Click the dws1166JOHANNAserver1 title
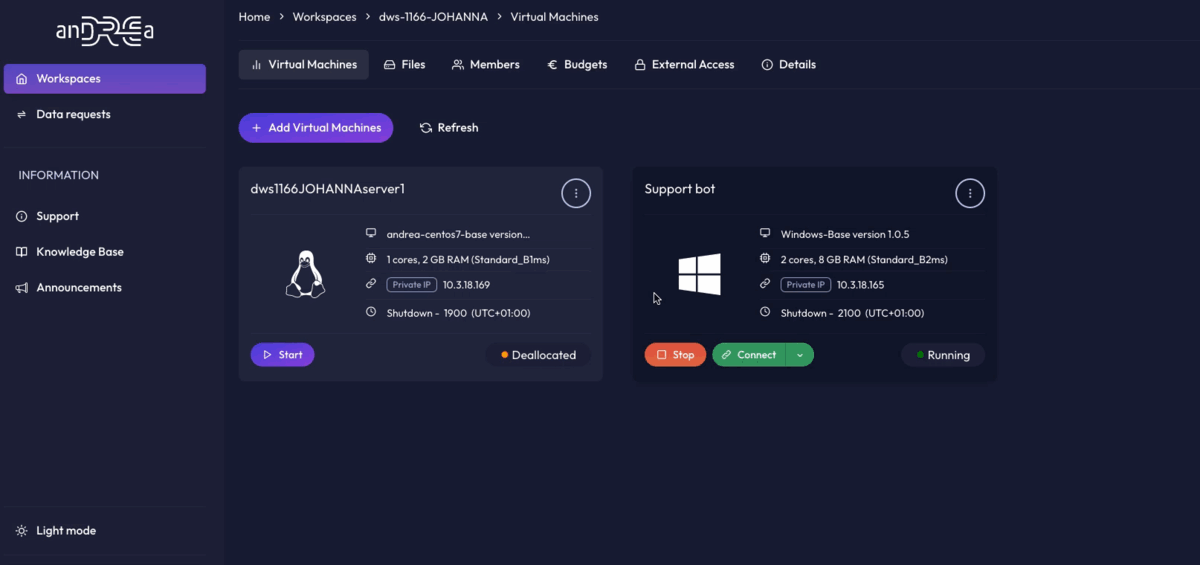The height and width of the screenshot is (565, 1200). 327,189
